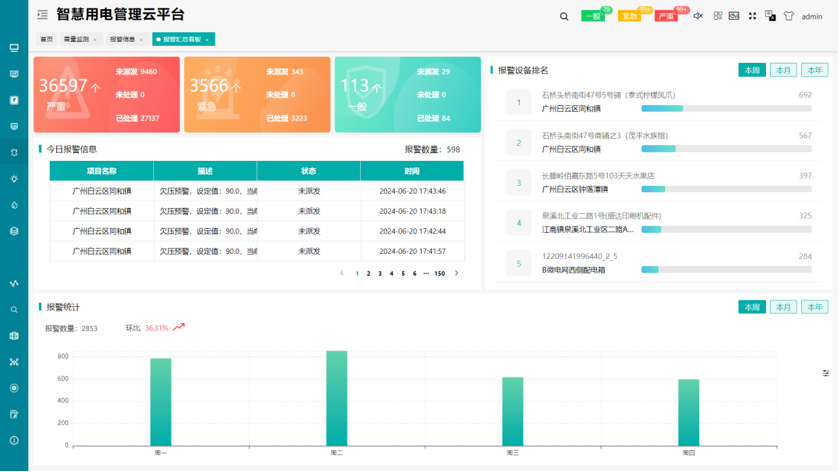Open the orange 紧急 3566 alarm card

coord(257,95)
